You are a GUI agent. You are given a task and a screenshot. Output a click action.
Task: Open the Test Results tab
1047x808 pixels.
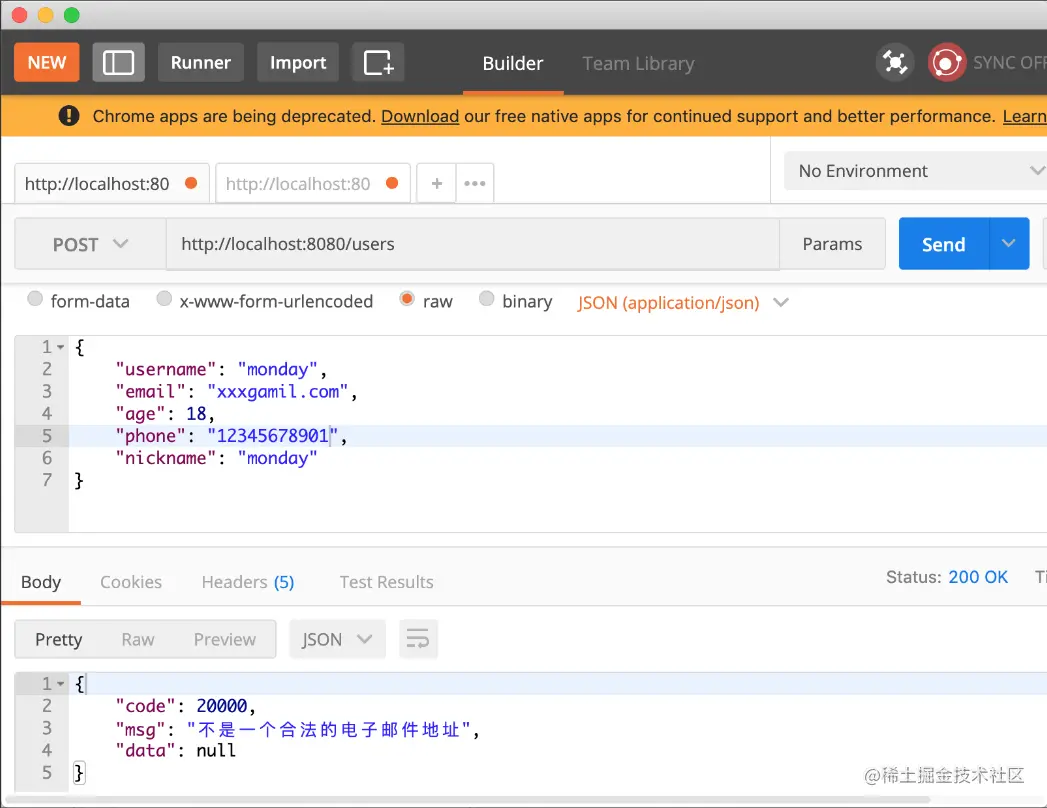(x=387, y=582)
